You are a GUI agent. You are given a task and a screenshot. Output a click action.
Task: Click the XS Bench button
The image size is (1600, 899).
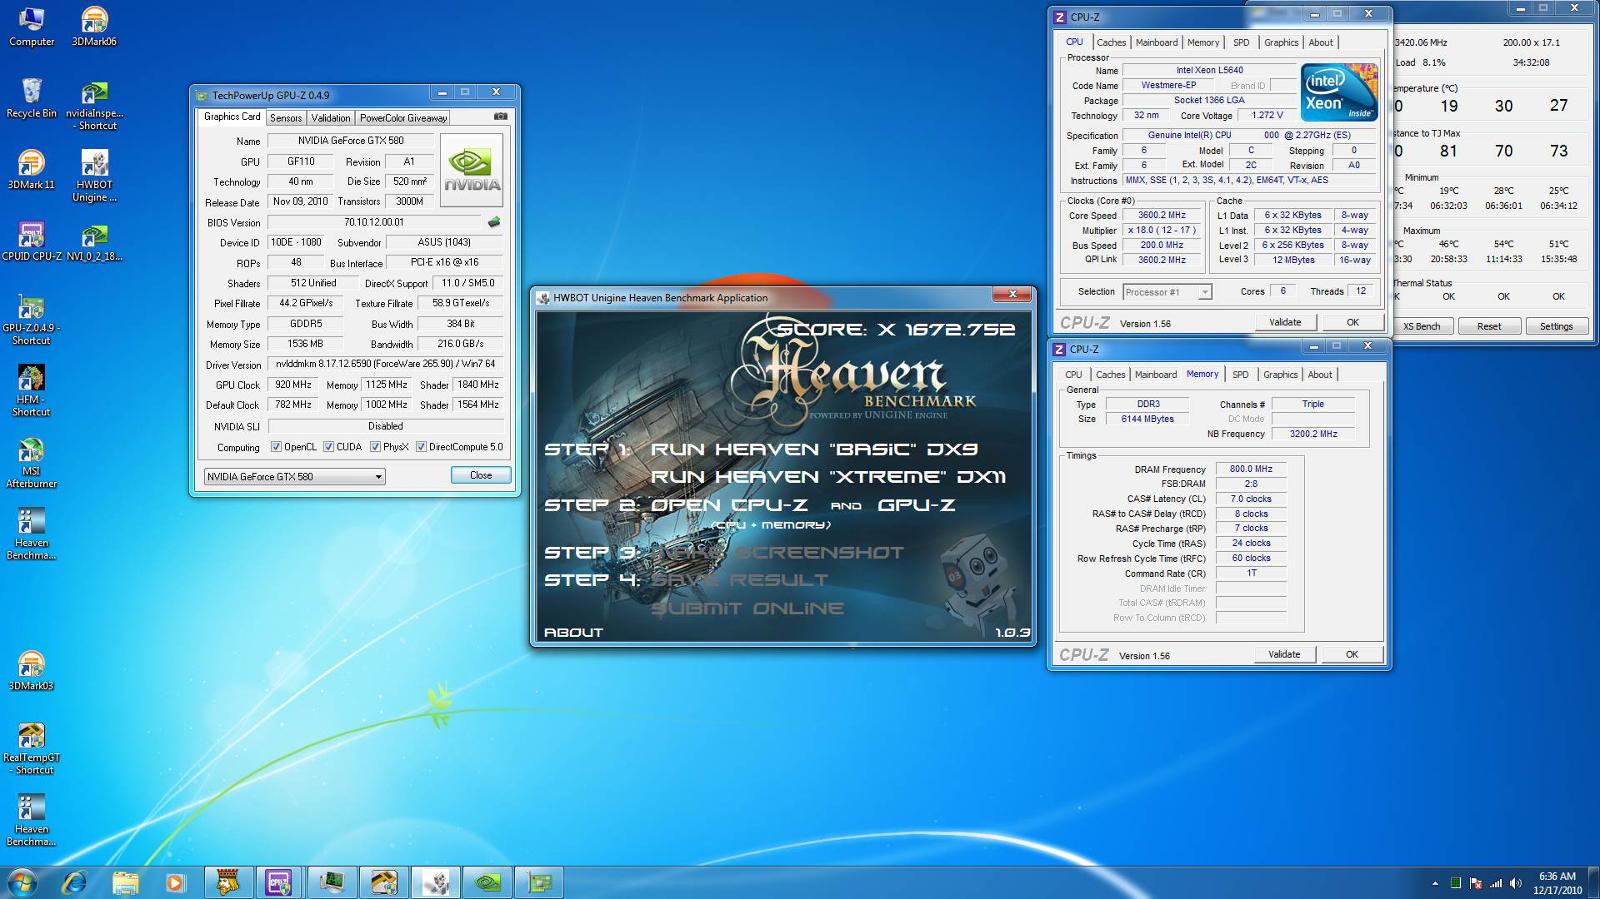[1421, 326]
